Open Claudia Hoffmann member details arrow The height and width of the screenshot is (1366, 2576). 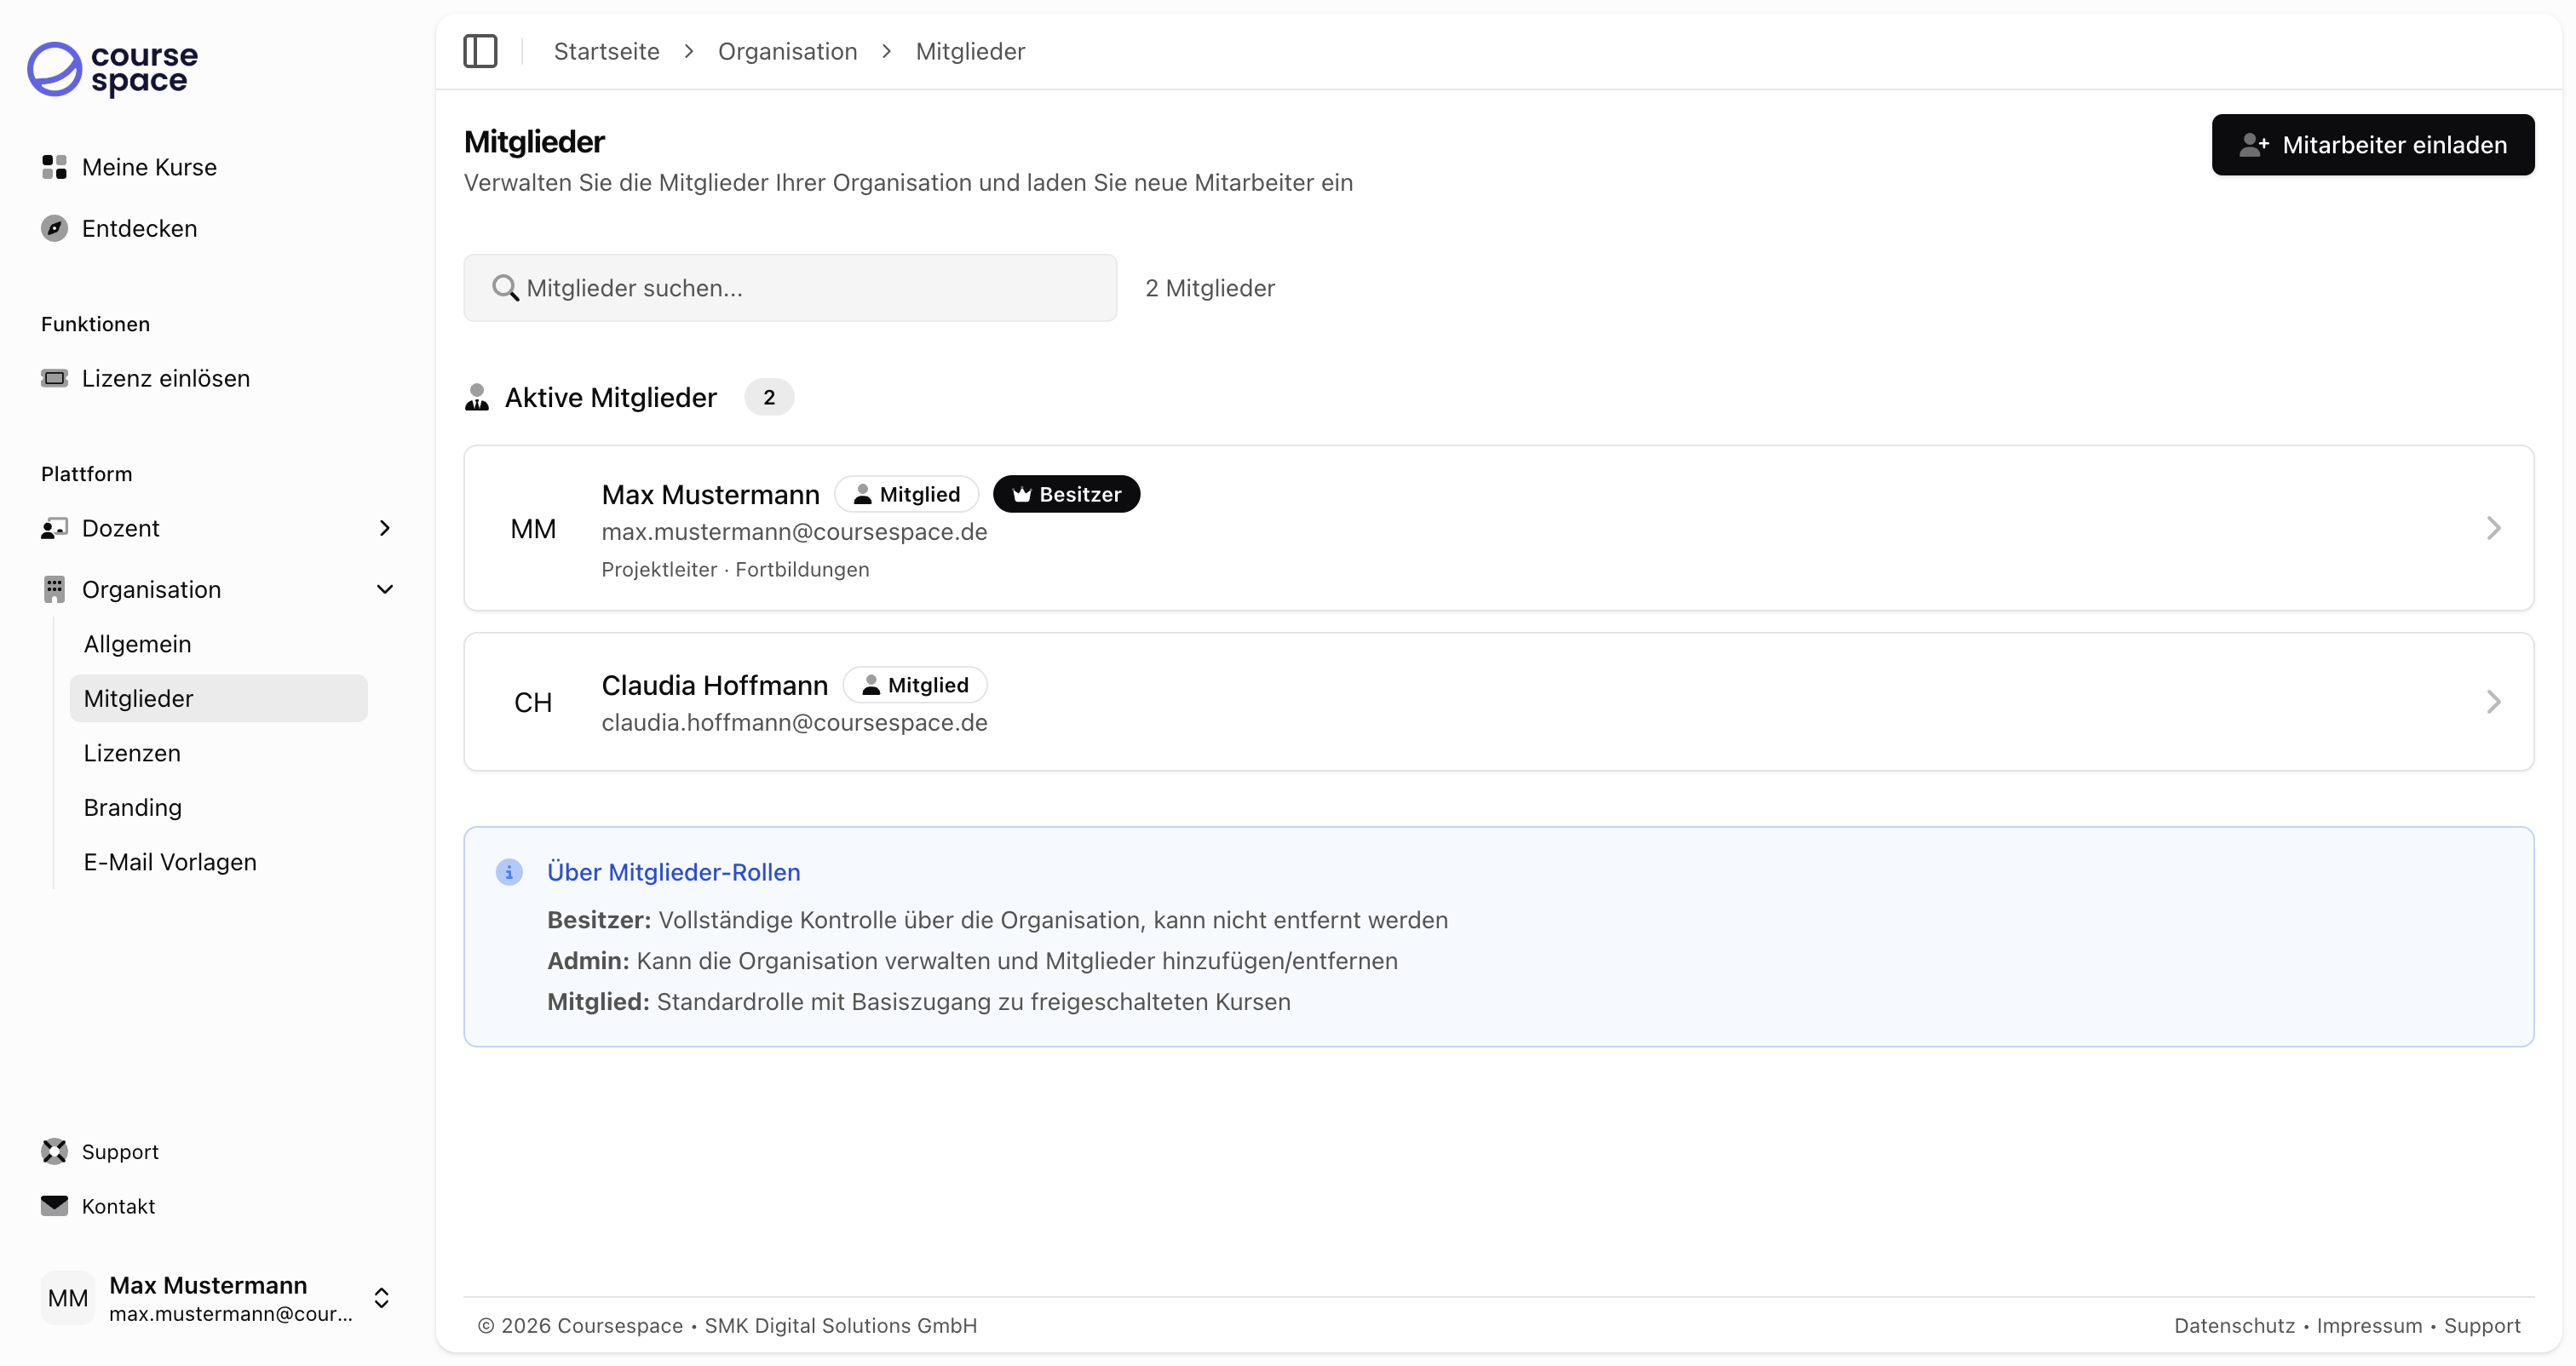2493,702
